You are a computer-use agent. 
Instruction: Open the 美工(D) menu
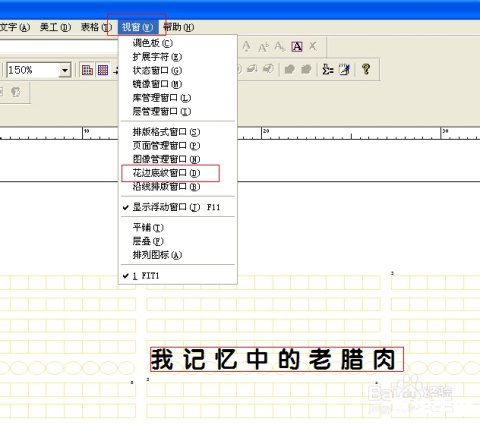tap(55, 27)
